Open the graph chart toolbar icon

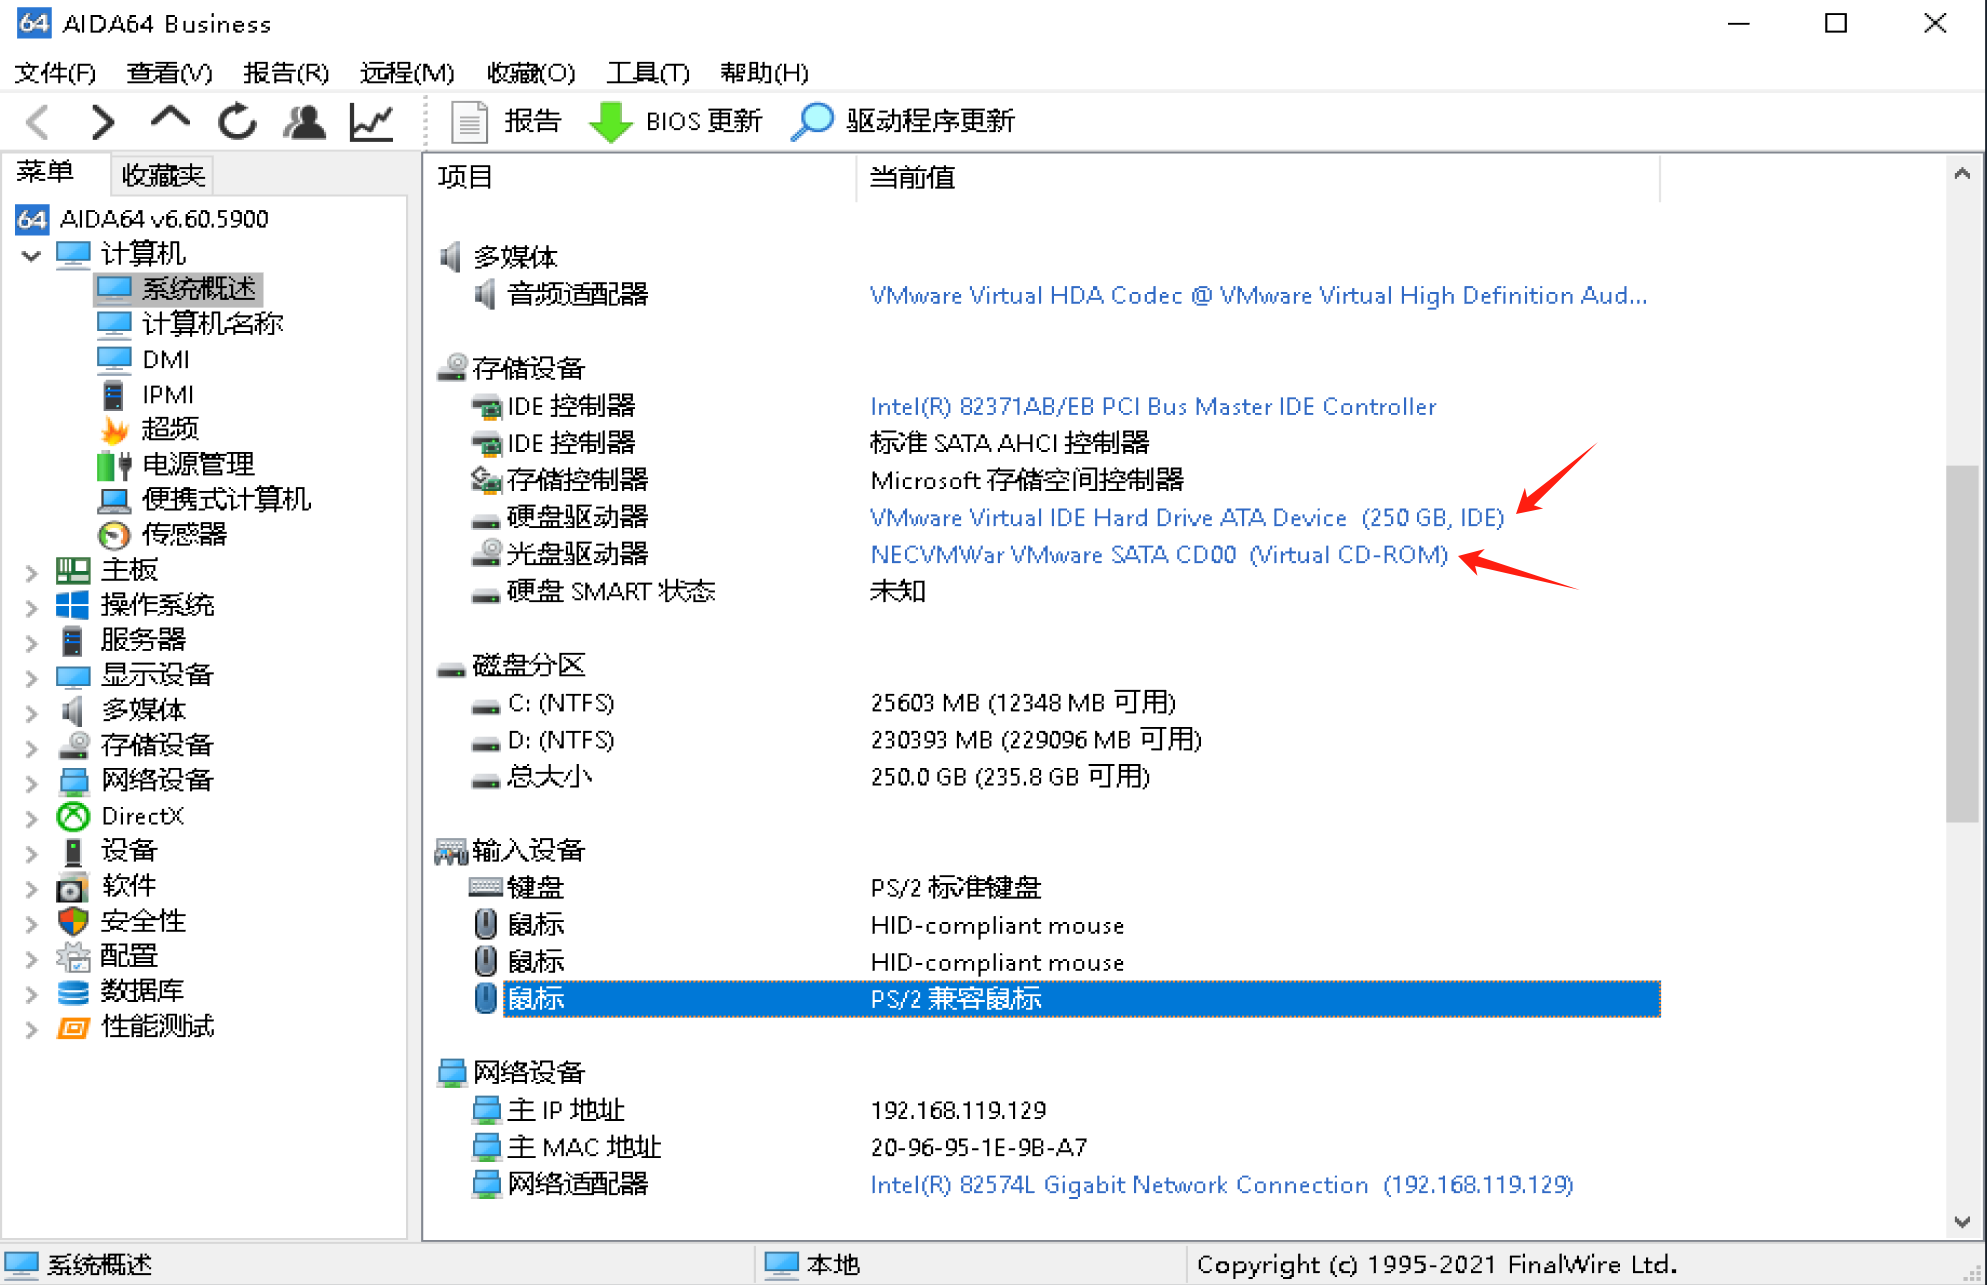(371, 122)
